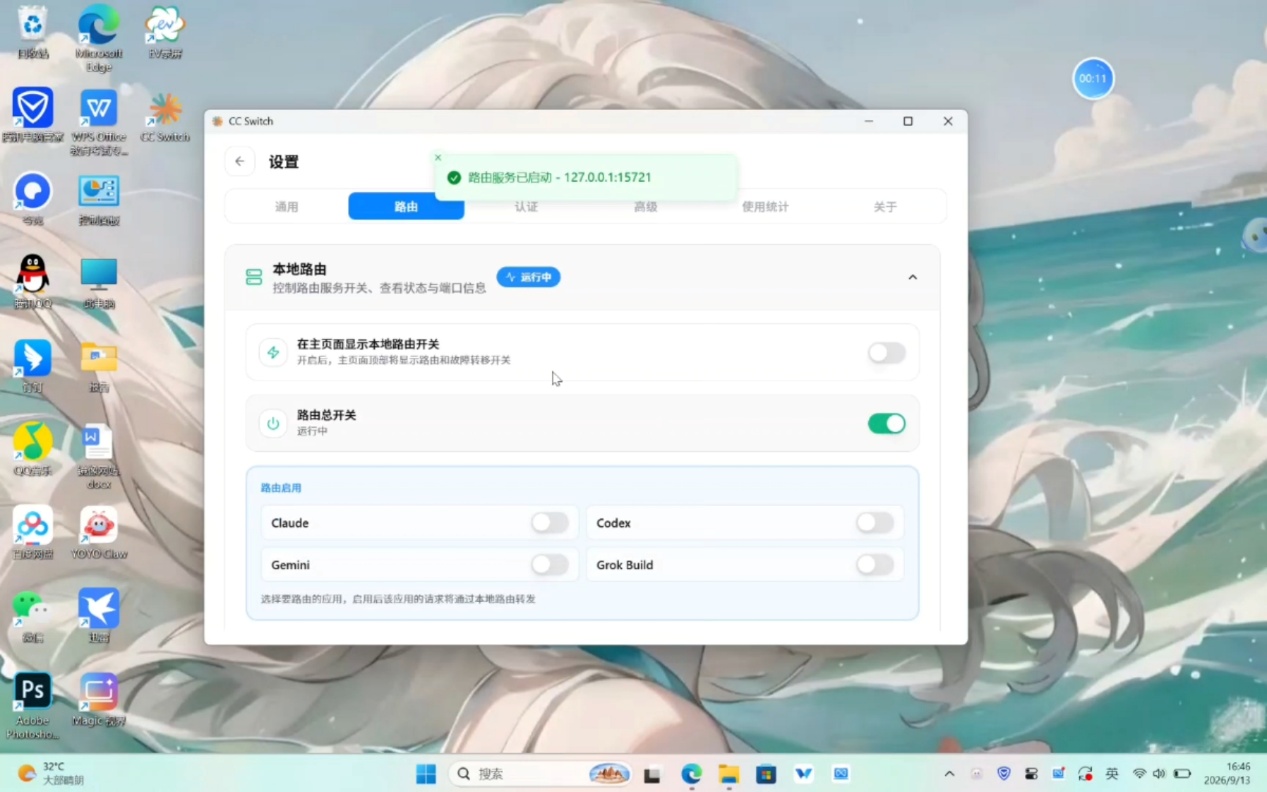
Task: Collapse the 本地路由 section chevron
Action: coord(912,277)
